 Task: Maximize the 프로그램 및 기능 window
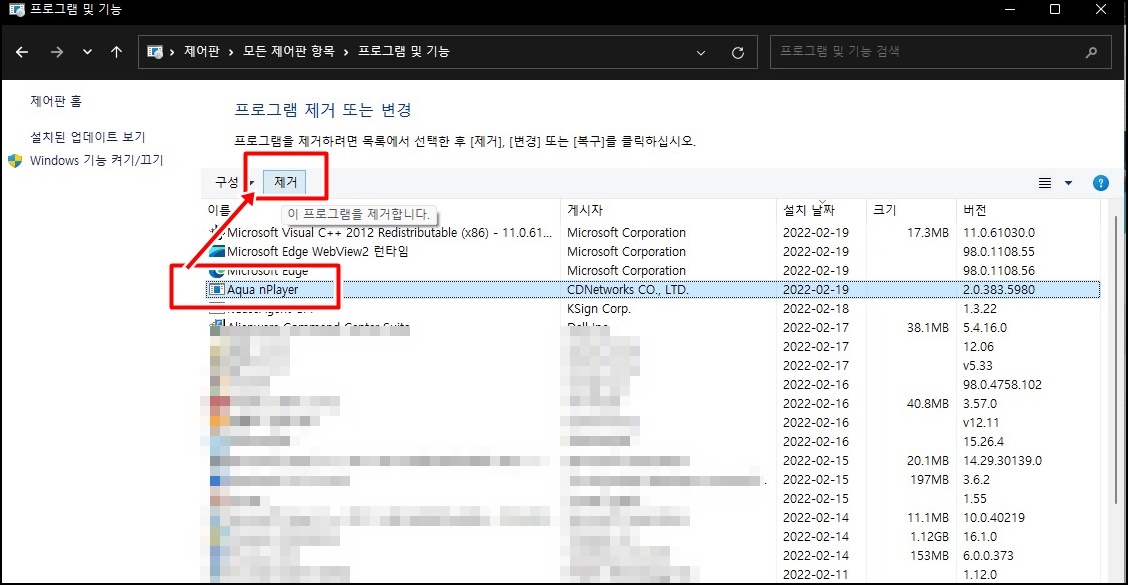coord(1055,9)
